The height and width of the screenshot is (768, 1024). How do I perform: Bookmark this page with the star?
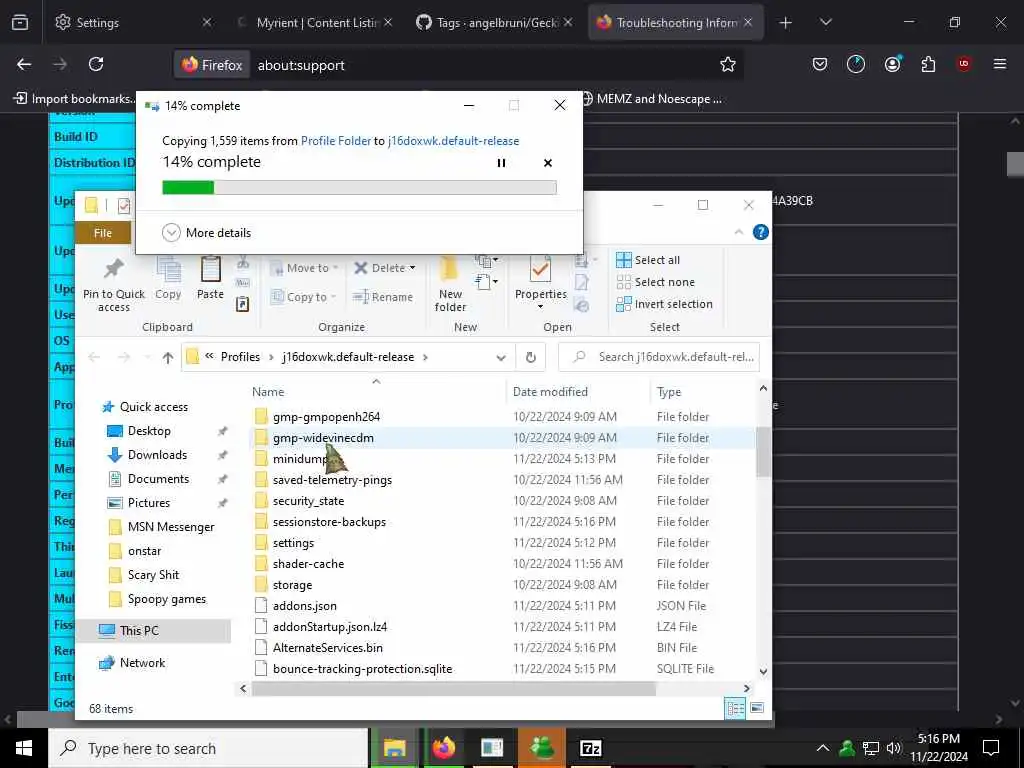point(728,64)
